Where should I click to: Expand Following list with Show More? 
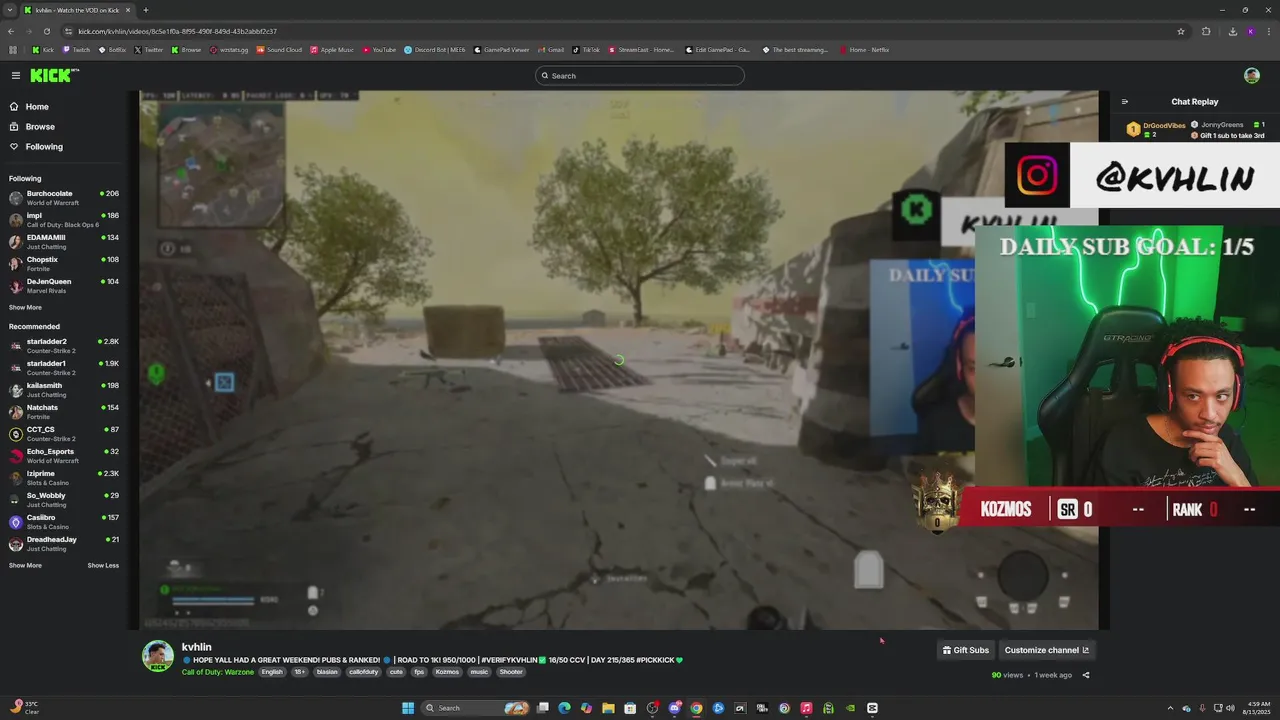click(25, 308)
